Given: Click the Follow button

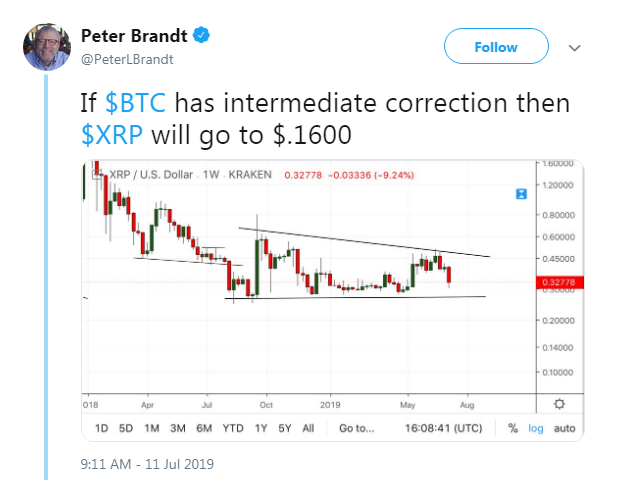Looking at the screenshot, I should [x=496, y=47].
